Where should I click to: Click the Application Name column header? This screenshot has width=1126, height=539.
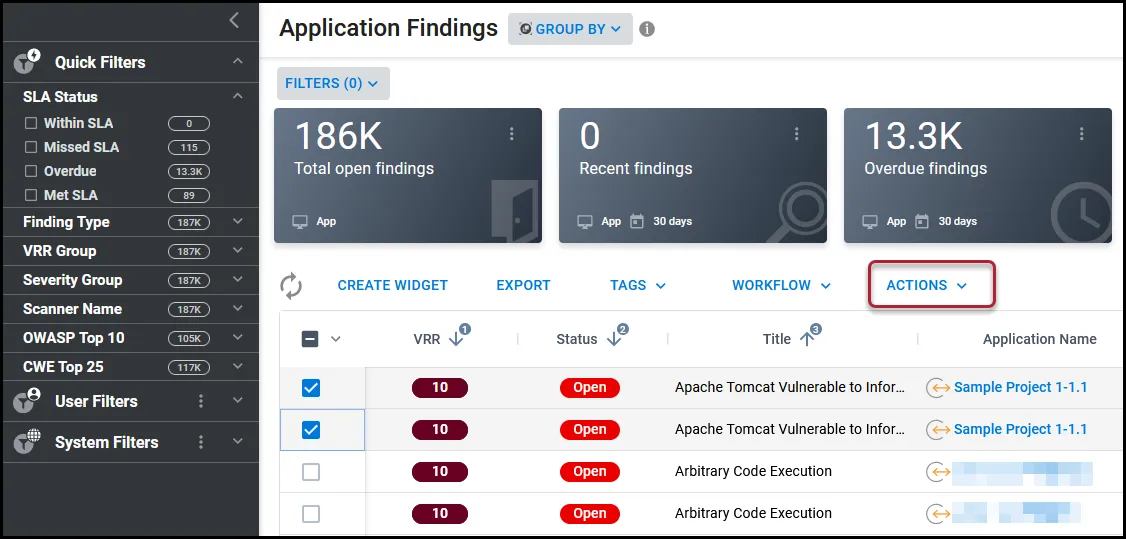pos(1039,339)
